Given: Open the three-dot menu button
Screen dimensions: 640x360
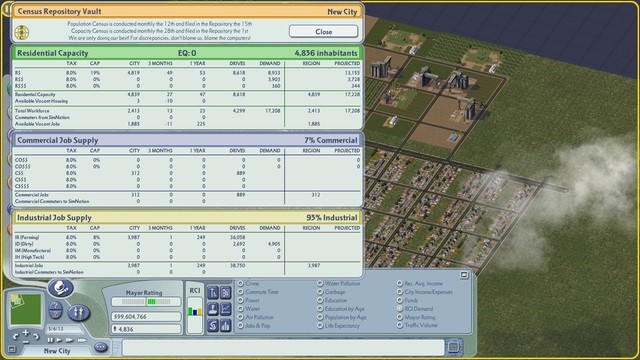Looking at the screenshot, I should 101,347.
